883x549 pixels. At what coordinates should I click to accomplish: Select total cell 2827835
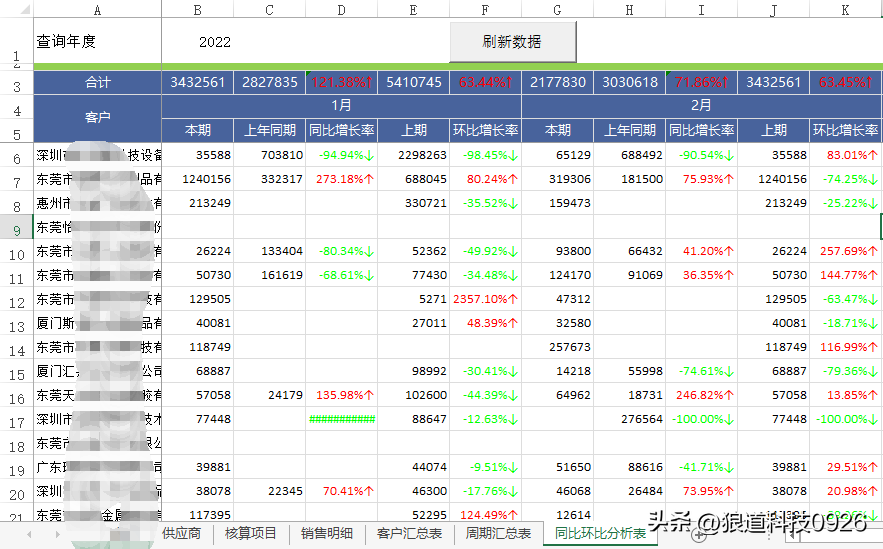pyautogui.click(x=270, y=82)
